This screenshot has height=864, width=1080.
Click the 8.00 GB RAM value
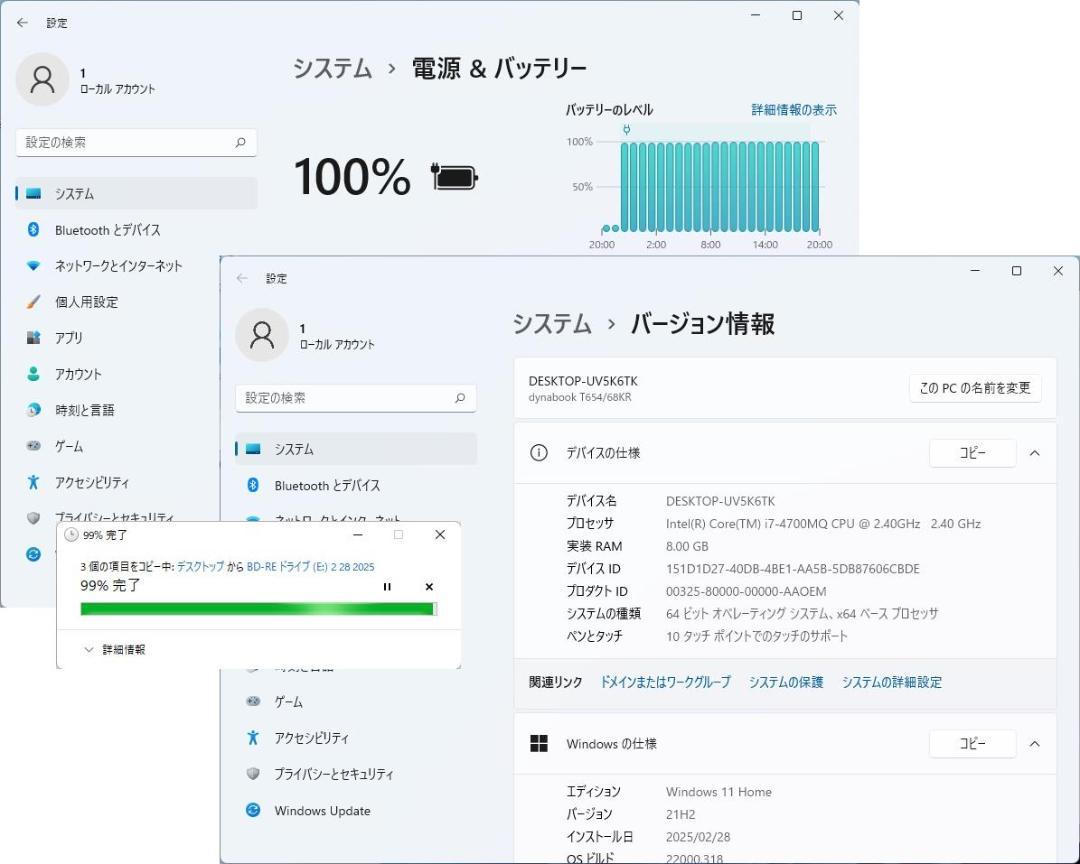[x=687, y=546]
